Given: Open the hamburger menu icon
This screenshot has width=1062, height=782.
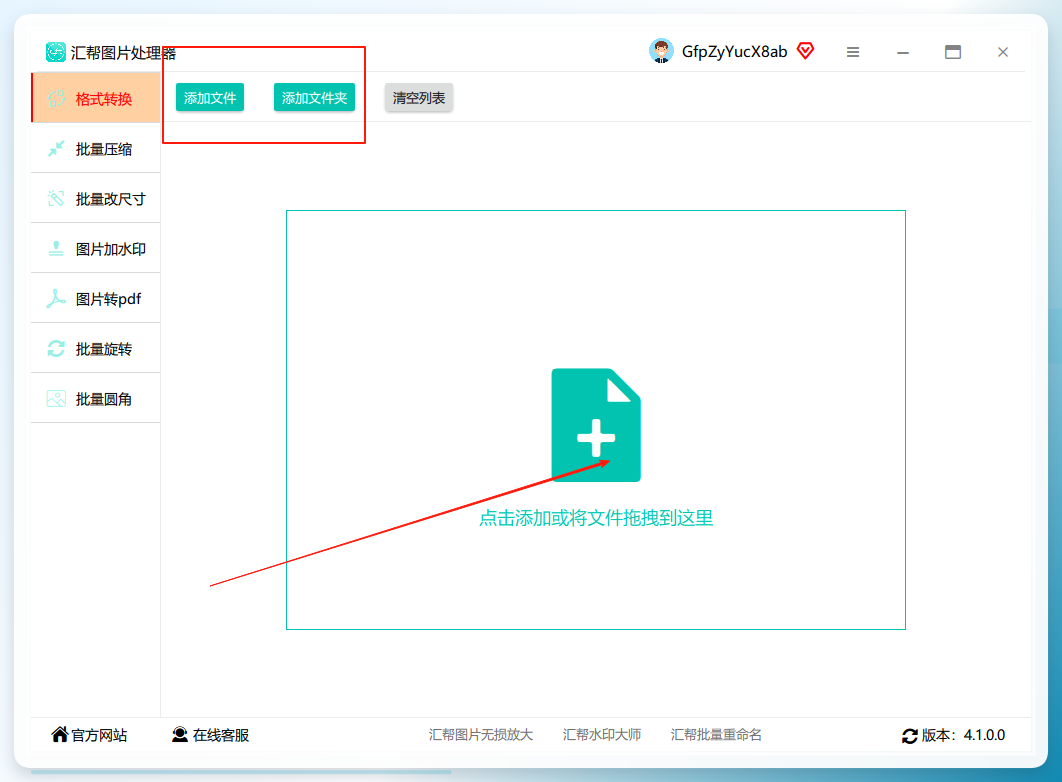Looking at the screenshot, I should (x=853, y=52).
